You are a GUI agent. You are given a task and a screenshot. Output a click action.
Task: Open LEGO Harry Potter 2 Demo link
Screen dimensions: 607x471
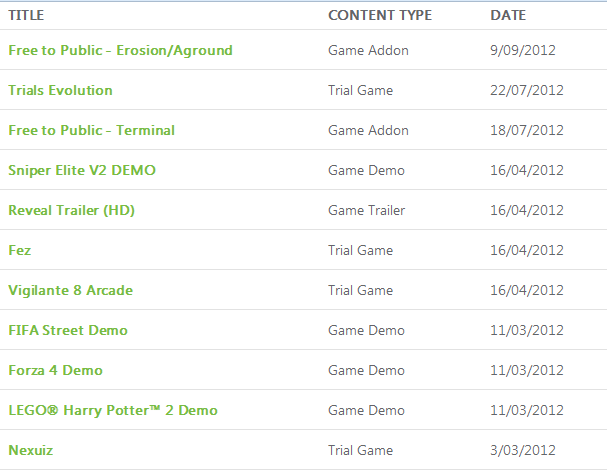(113, 410)
